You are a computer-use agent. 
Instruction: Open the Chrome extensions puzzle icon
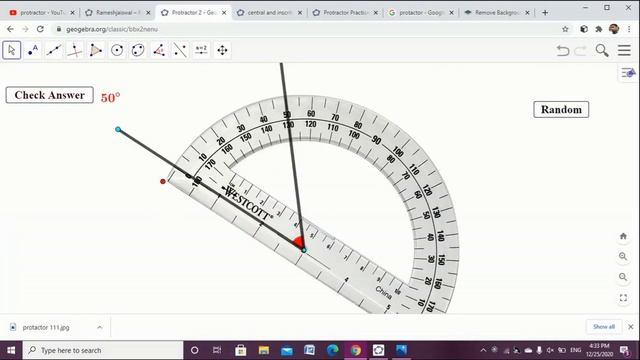coord(599,29)
